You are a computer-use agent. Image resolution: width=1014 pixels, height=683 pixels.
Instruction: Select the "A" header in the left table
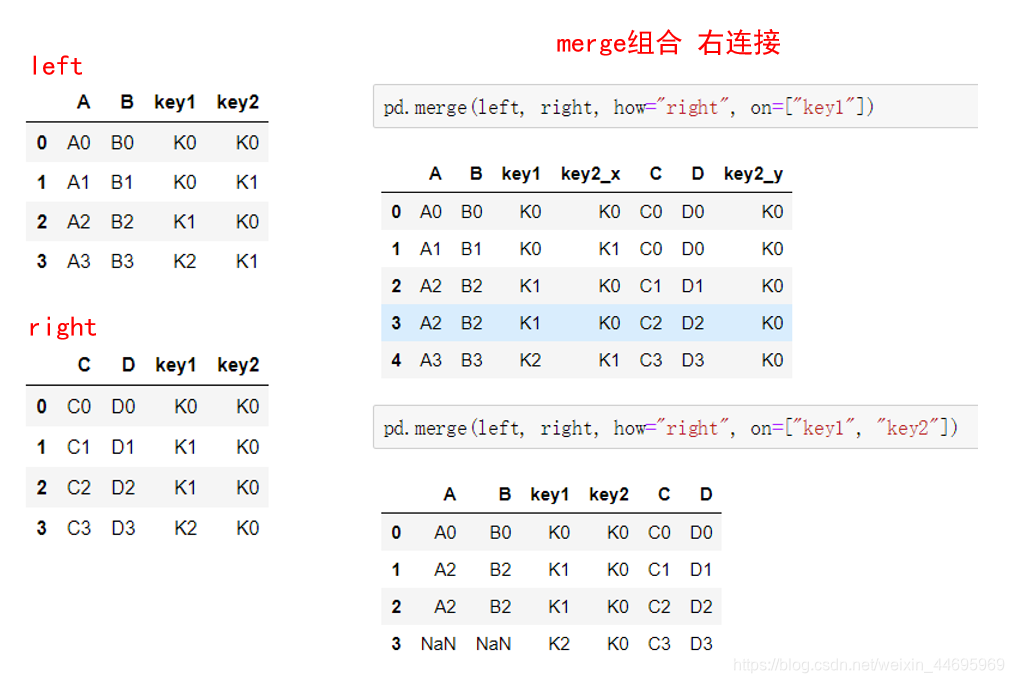pyautogui.click(x=83, y=102)
